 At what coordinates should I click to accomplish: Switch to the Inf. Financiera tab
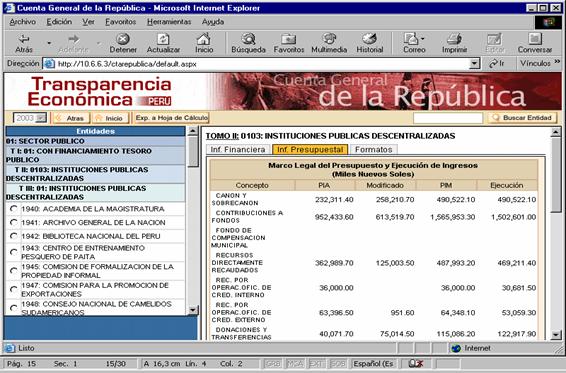click(x=238, y=149)
